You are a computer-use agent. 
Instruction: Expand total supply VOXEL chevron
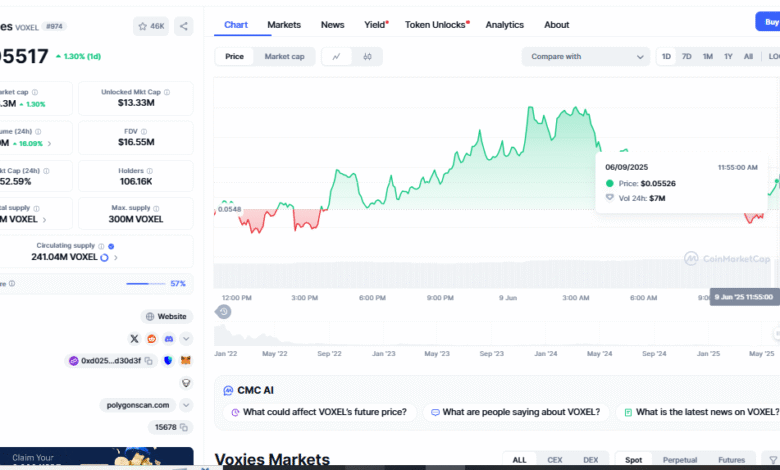tap(44, 220)
